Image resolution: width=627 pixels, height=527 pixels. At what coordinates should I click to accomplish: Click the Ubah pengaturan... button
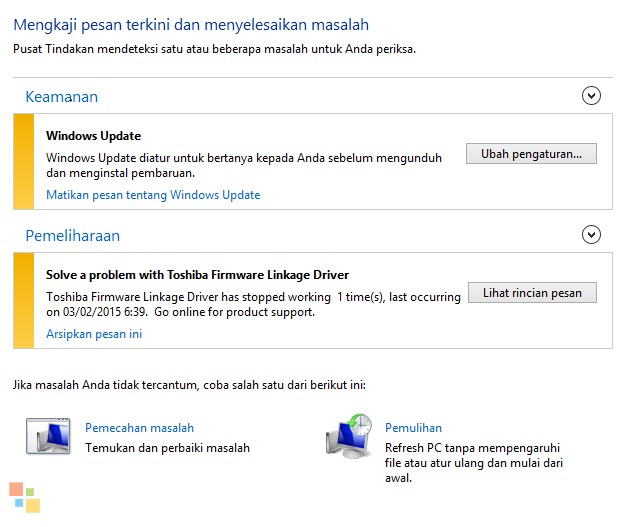(531, 154)
